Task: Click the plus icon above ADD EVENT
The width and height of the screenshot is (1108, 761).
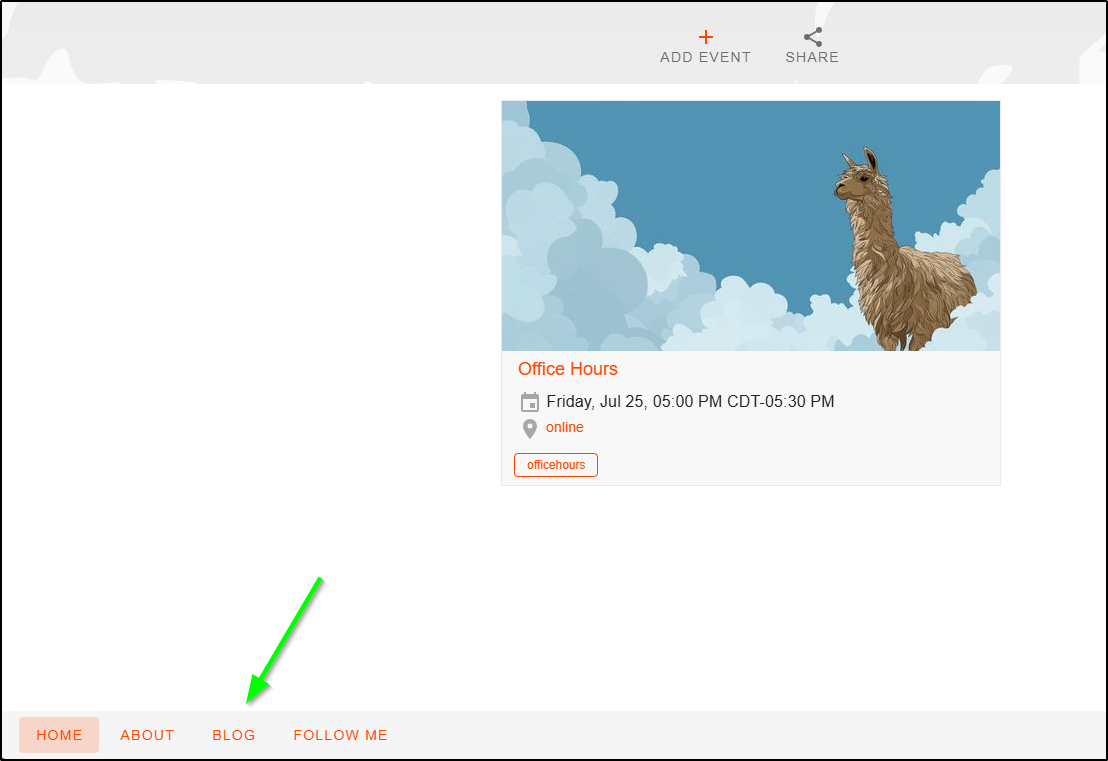Action: [x=705, y=37]
